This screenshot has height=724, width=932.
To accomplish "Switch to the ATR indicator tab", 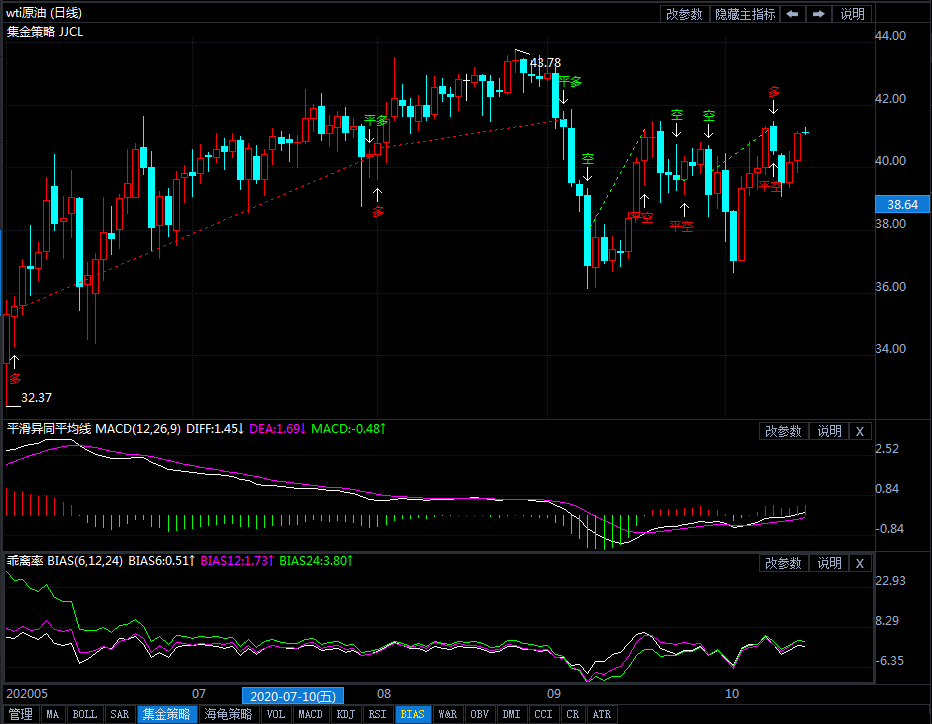I will point(601,715).
